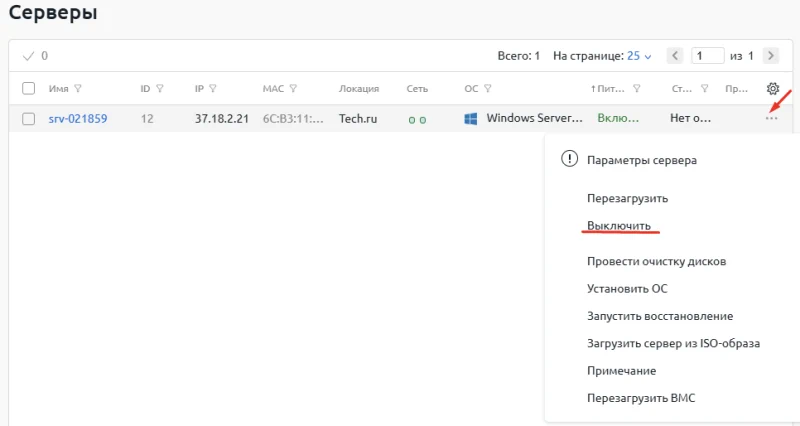
Task: Click the page number input field
Action: [x=708, y=56]
